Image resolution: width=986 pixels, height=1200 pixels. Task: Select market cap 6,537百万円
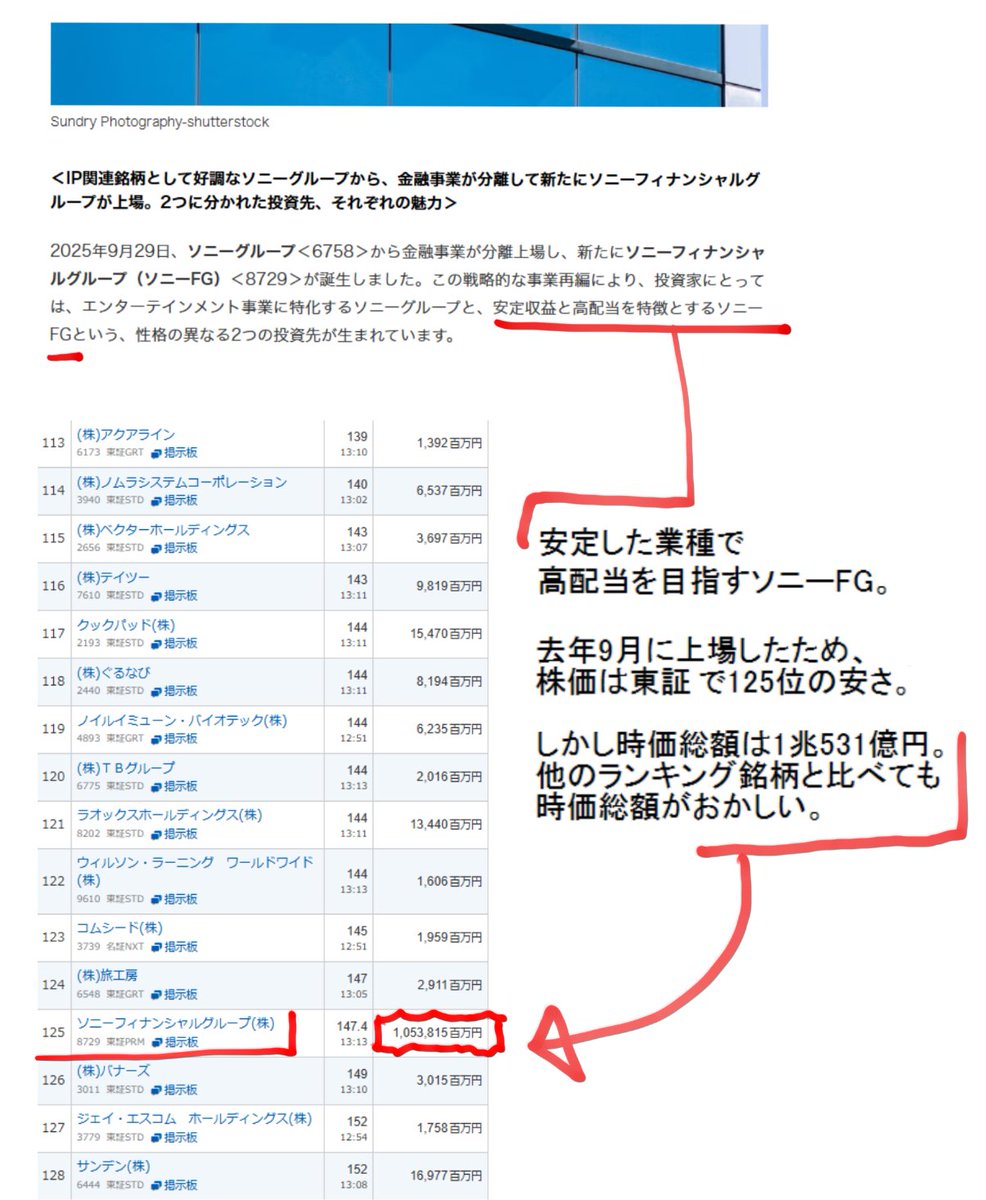click(x=450, y=491)
